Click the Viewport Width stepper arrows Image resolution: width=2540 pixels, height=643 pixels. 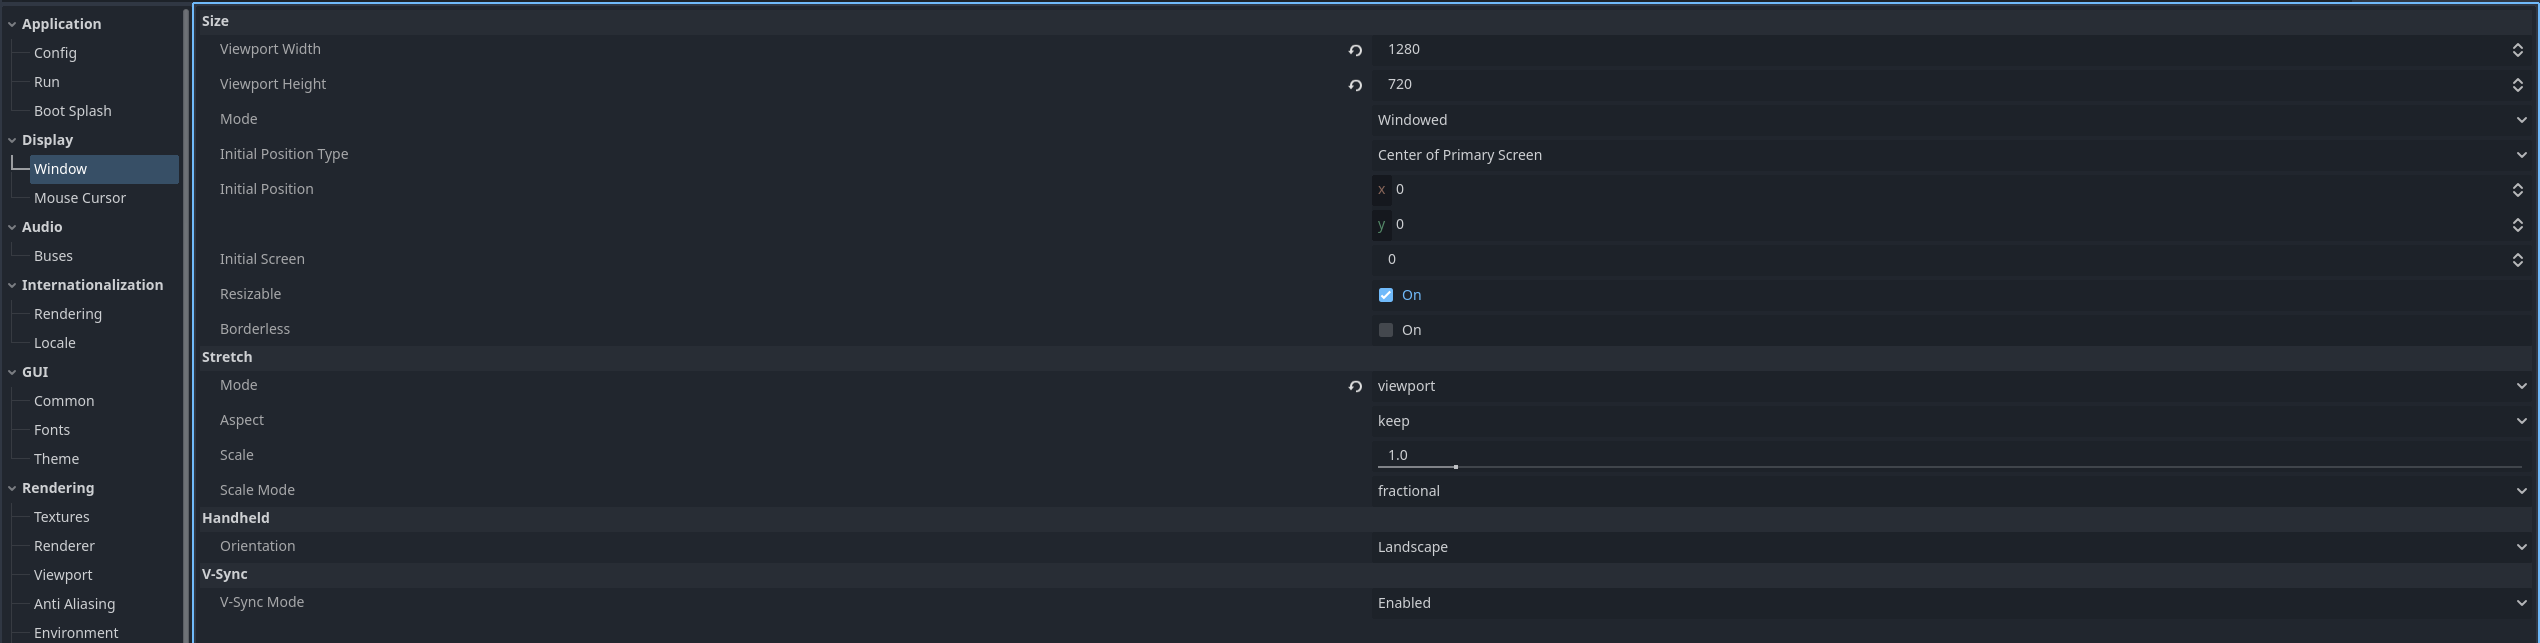2517,50
